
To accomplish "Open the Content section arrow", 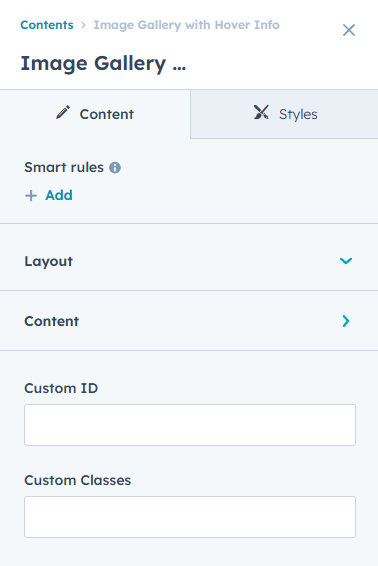I will 346,321.
